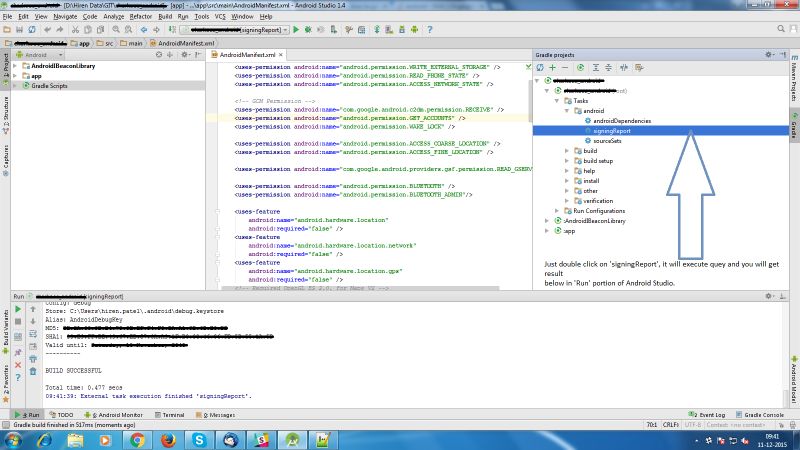Viewport: 800px width, 450px height.
Task: Open the Build Variants side tab
Action: tap(6, 332)
